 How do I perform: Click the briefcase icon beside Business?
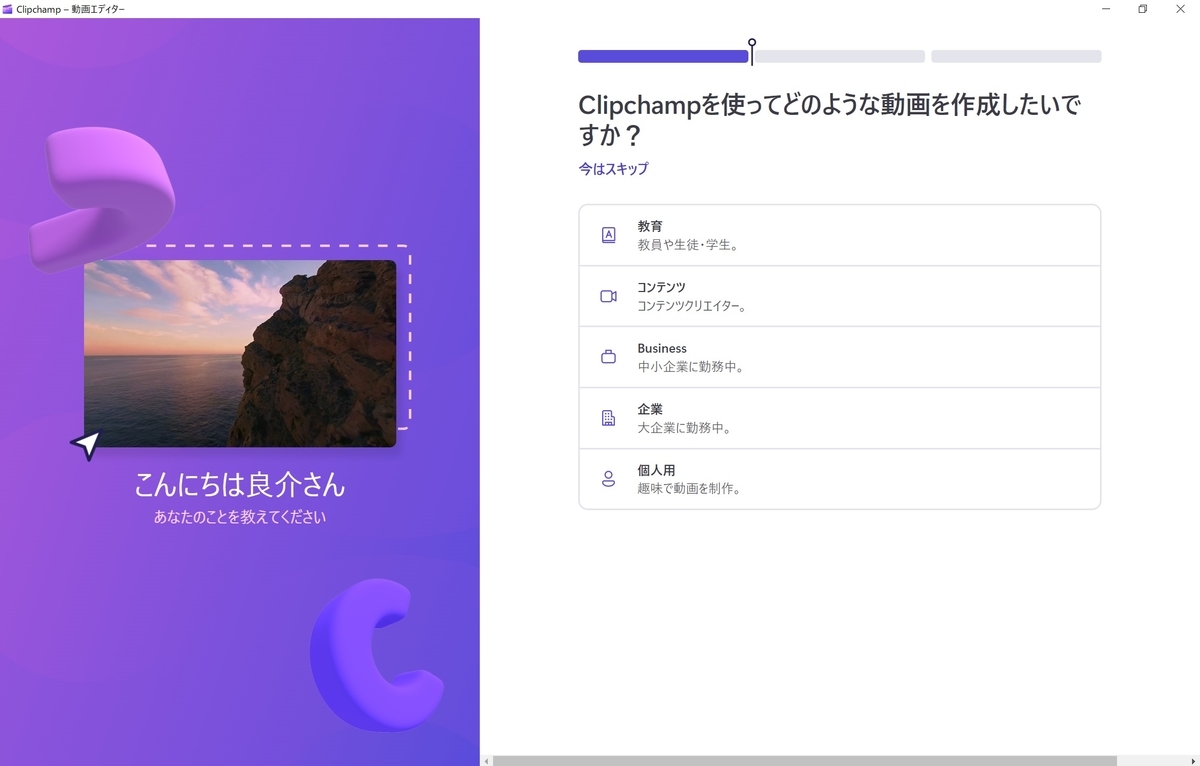[608, 357]
